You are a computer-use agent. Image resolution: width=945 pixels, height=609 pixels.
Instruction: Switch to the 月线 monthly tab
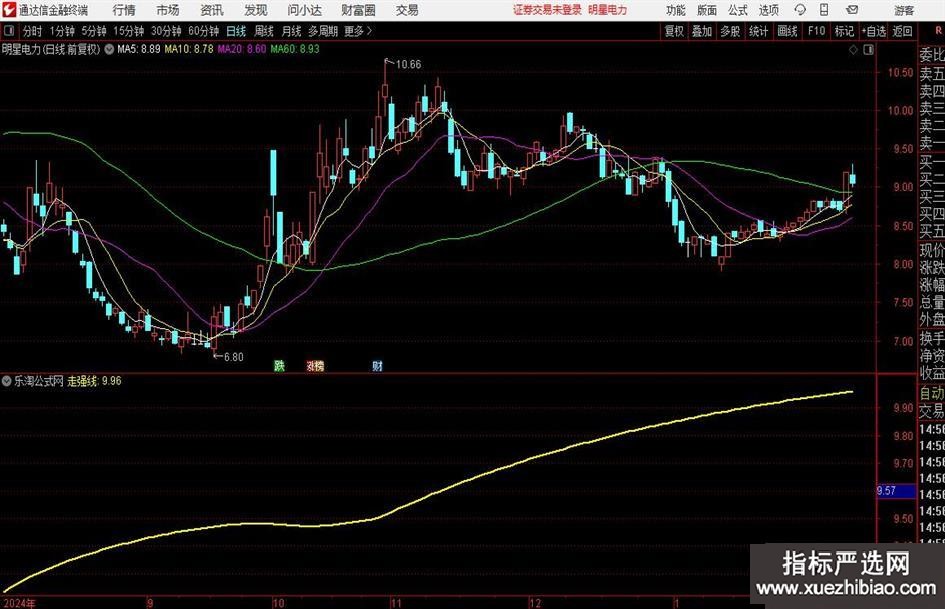pyautogui.click(x=292, y=31)
